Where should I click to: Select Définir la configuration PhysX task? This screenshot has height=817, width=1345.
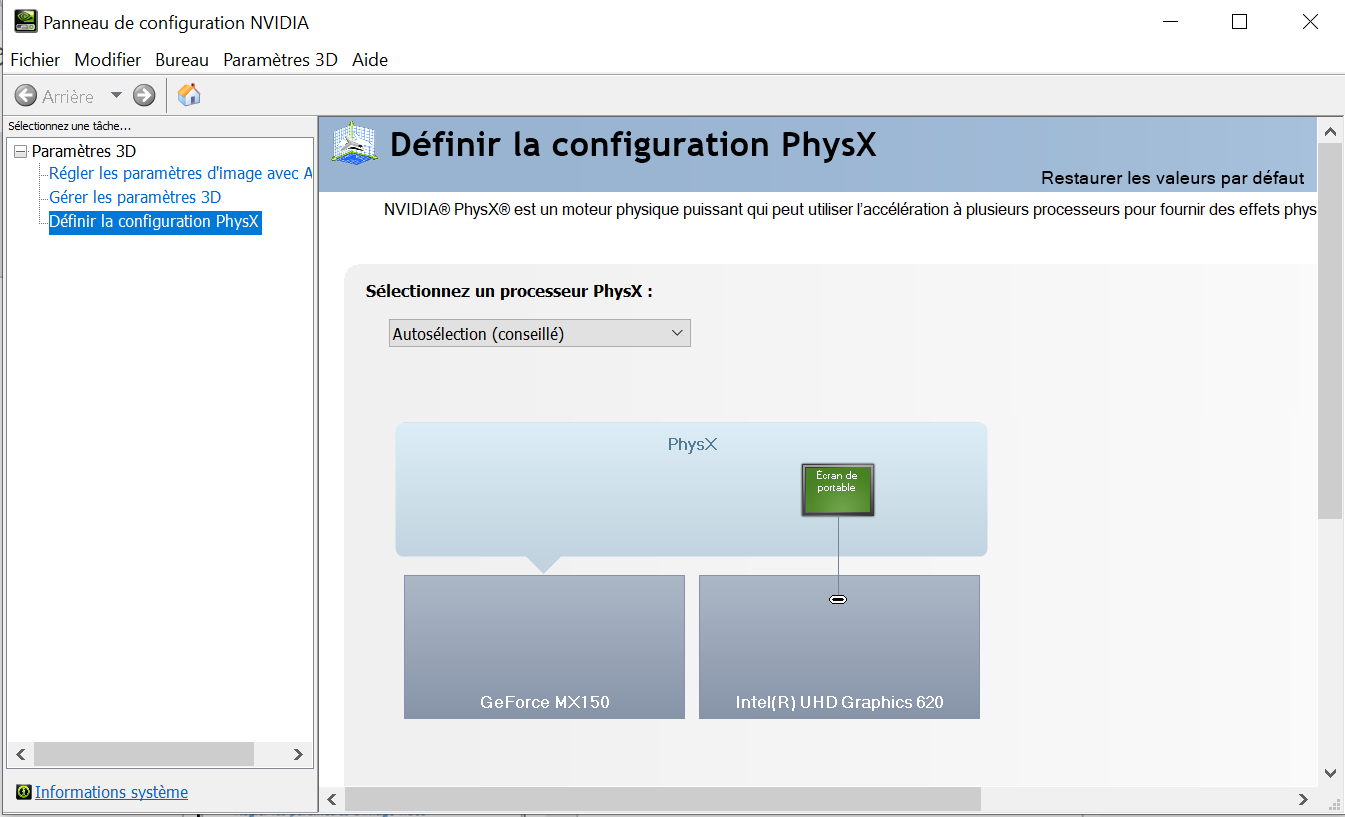pos(155,222)
